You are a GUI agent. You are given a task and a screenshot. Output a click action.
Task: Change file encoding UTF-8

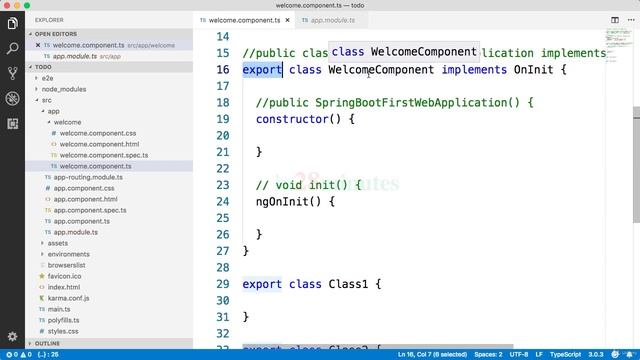pos(518,355)
